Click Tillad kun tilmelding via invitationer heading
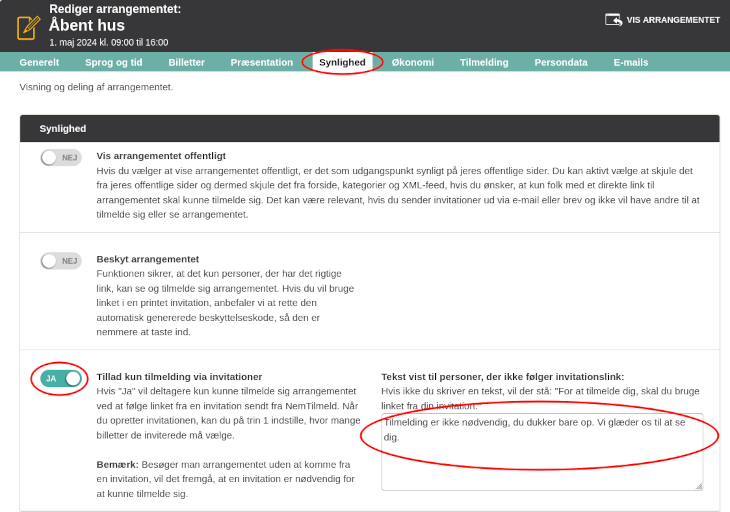Image resolution: width=730 pixels, height=512 pixels. [x=179, y=377]
